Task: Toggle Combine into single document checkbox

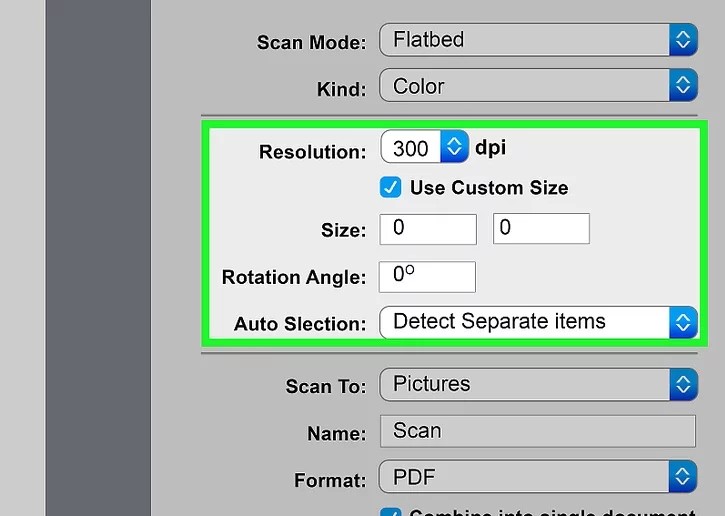Action: (x=391, y=512)
